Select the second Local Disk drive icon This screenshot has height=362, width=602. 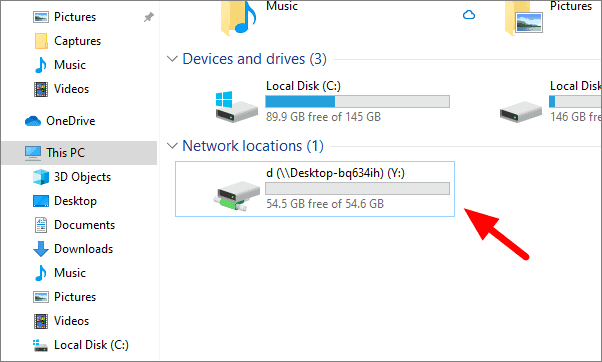pyautogui.click(x=521, y=111)
